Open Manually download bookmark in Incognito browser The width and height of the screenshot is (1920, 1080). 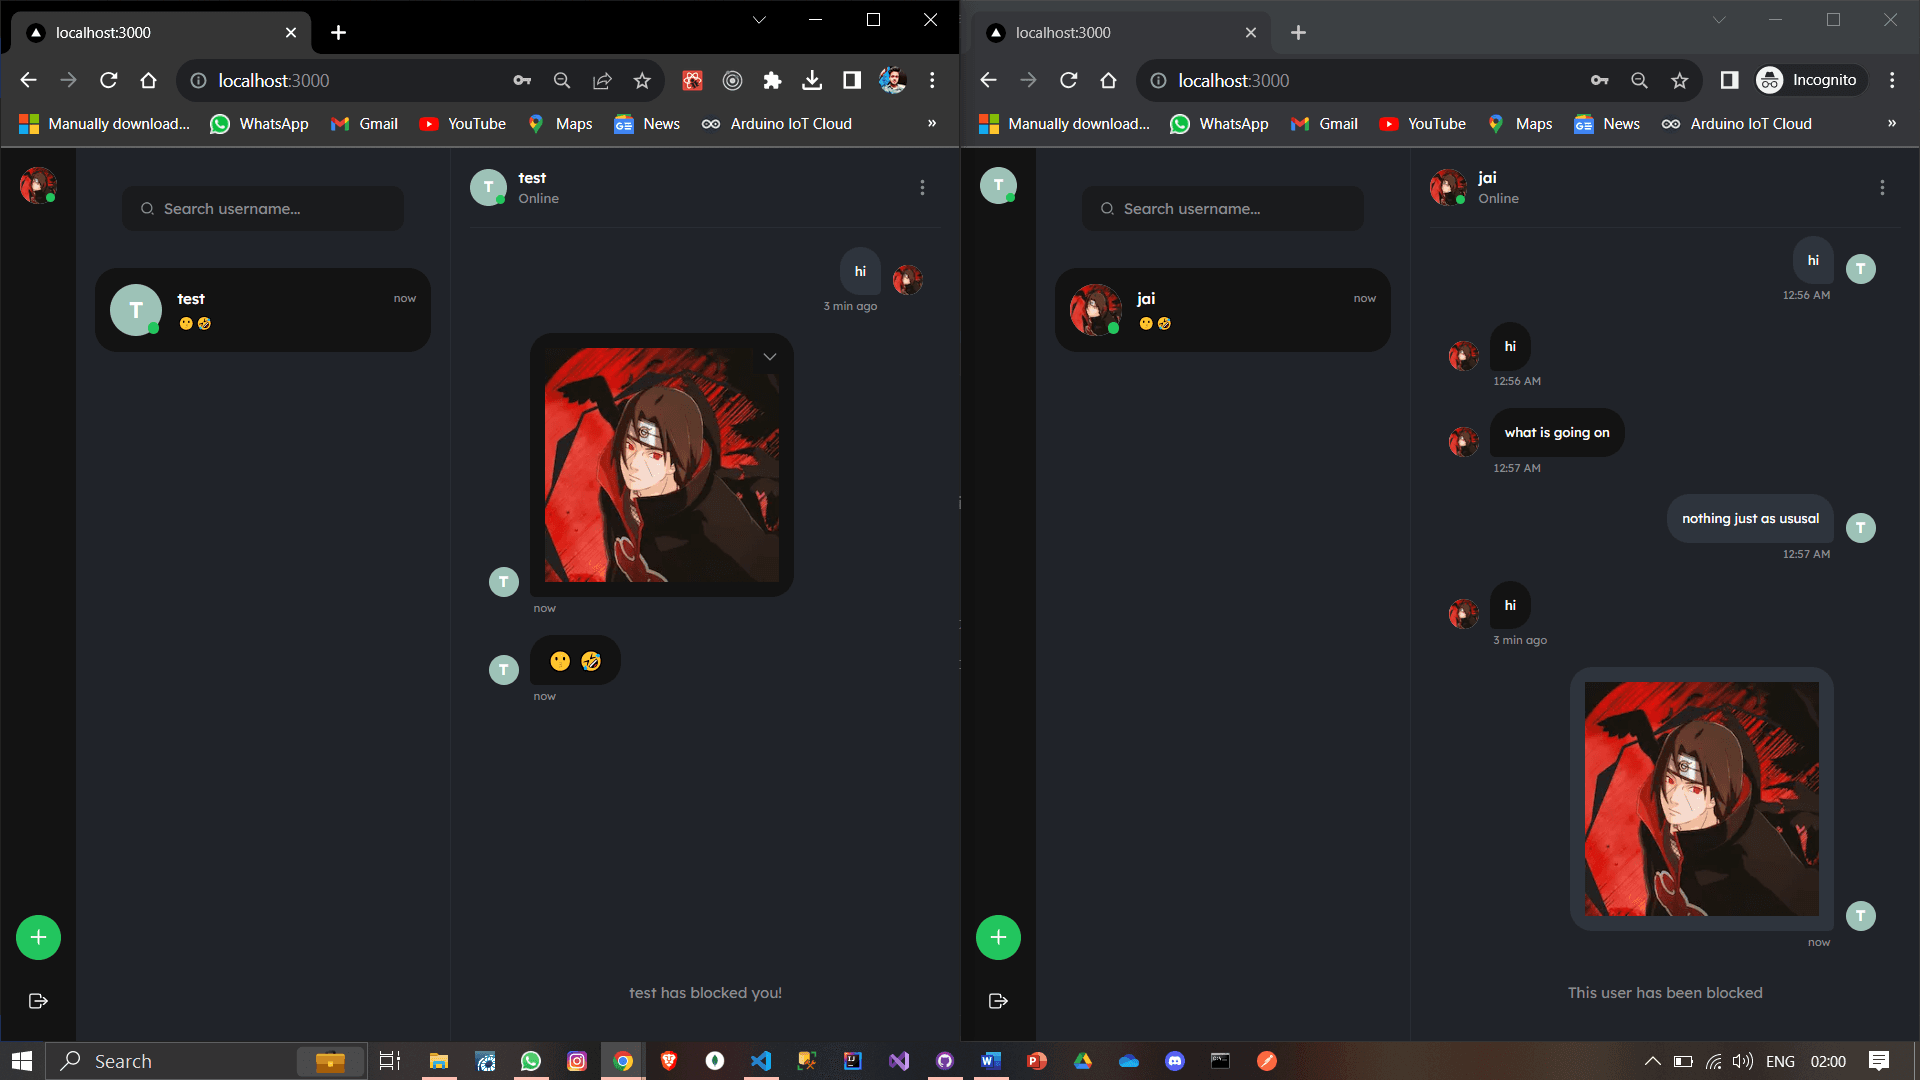(1064, 123)
